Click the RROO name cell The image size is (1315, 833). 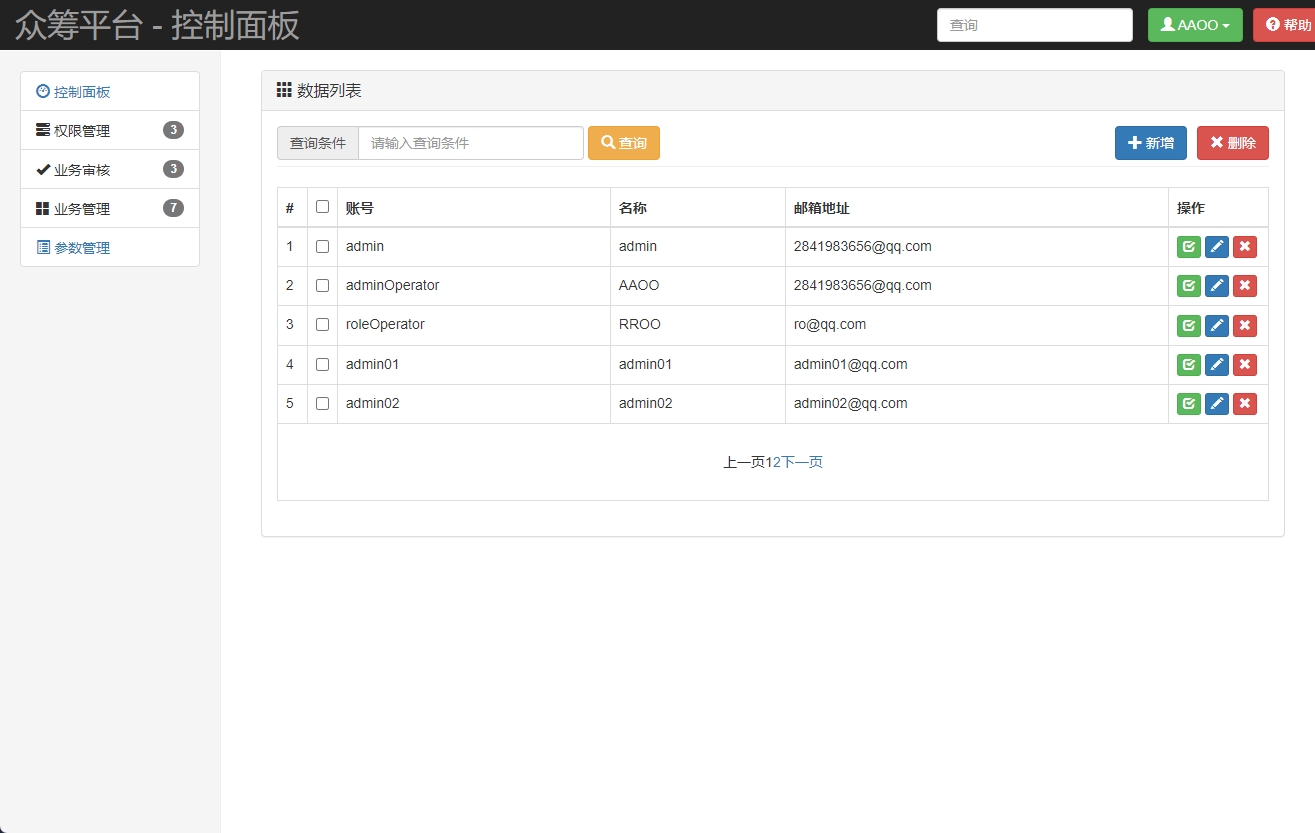pos(698,324)
